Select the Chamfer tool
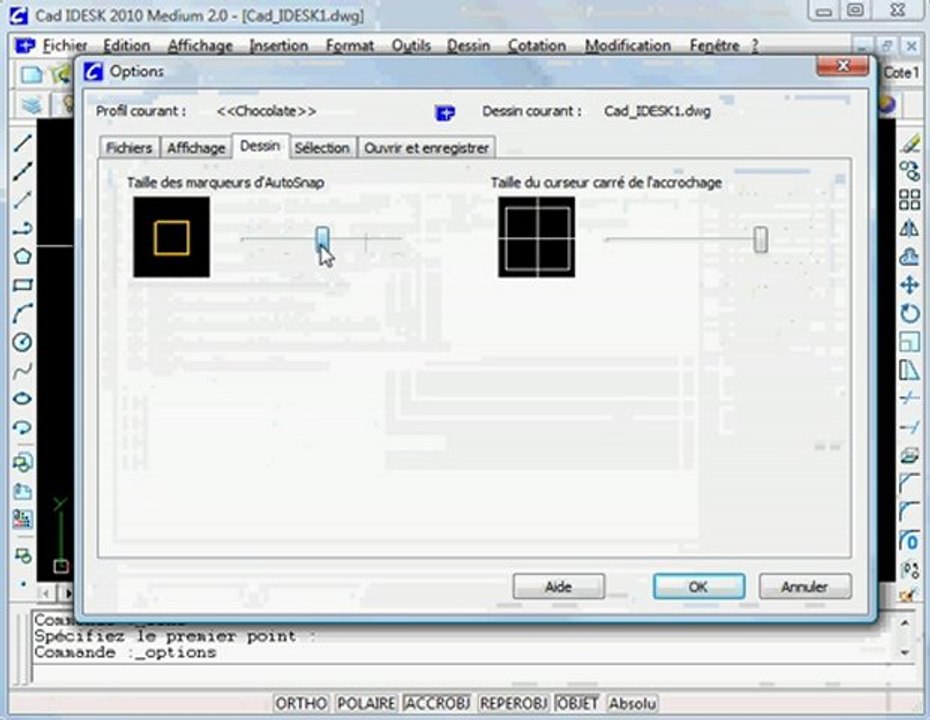The image size is (930, 720). 909,483
